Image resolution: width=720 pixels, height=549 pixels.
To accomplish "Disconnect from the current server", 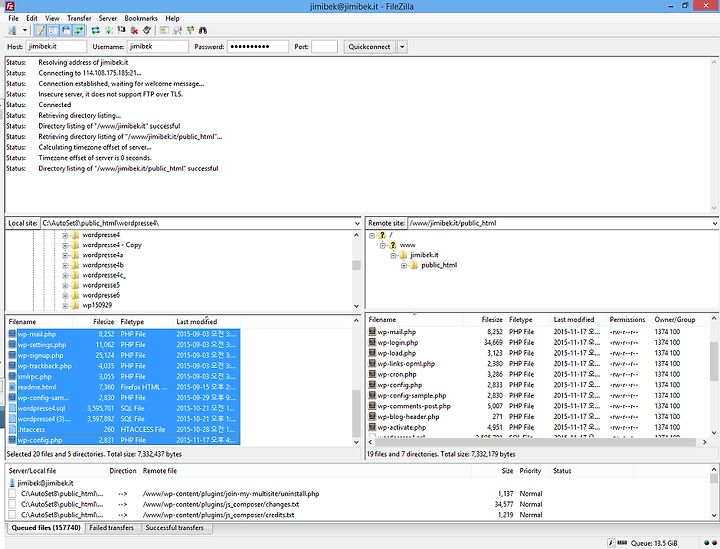I will tap(134, 30).
